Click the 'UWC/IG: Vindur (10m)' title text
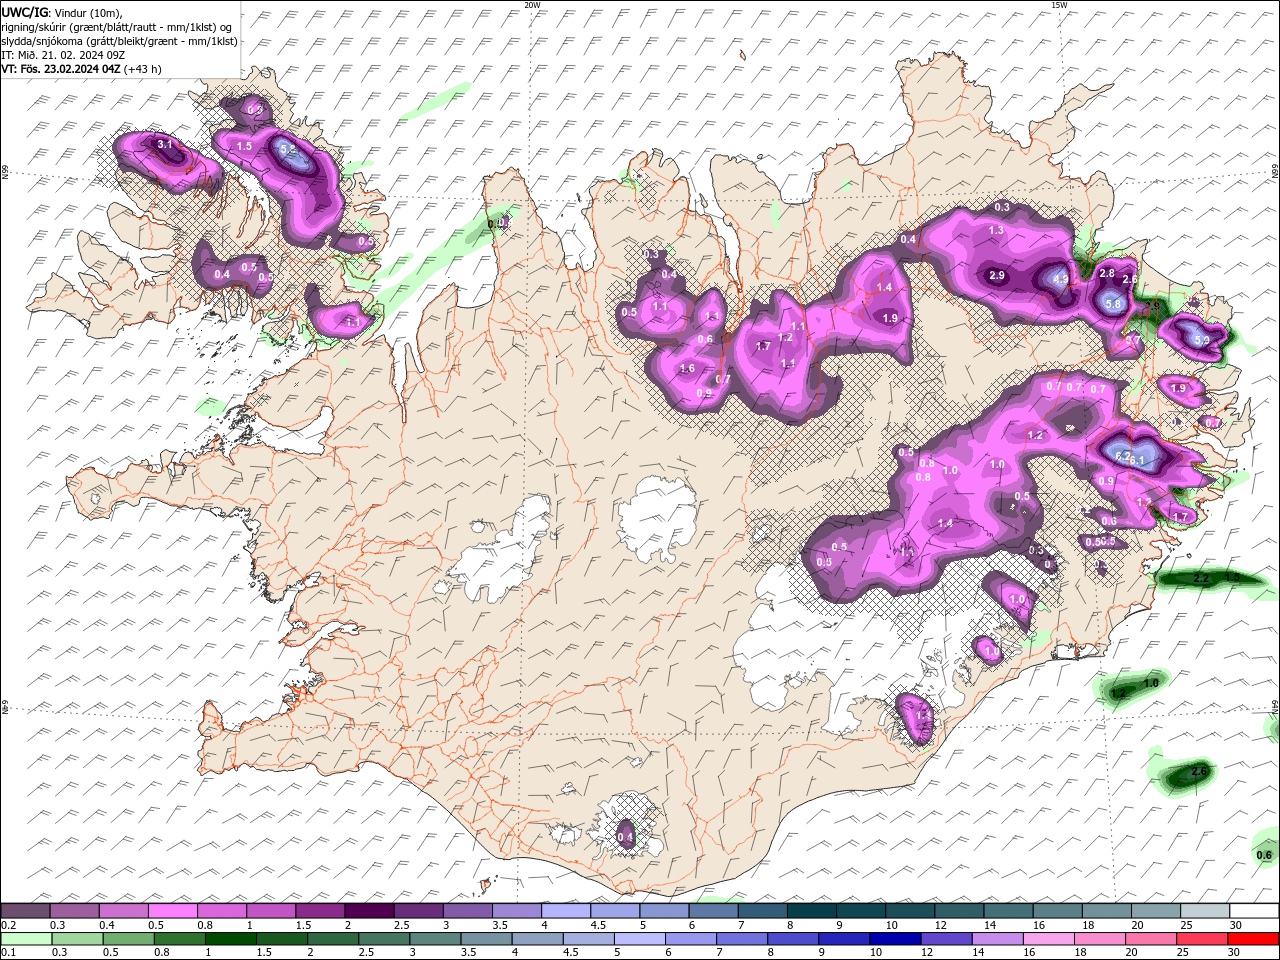This screenshot has height=960, width=1280. pyautogui.click(x=62, y=12)
